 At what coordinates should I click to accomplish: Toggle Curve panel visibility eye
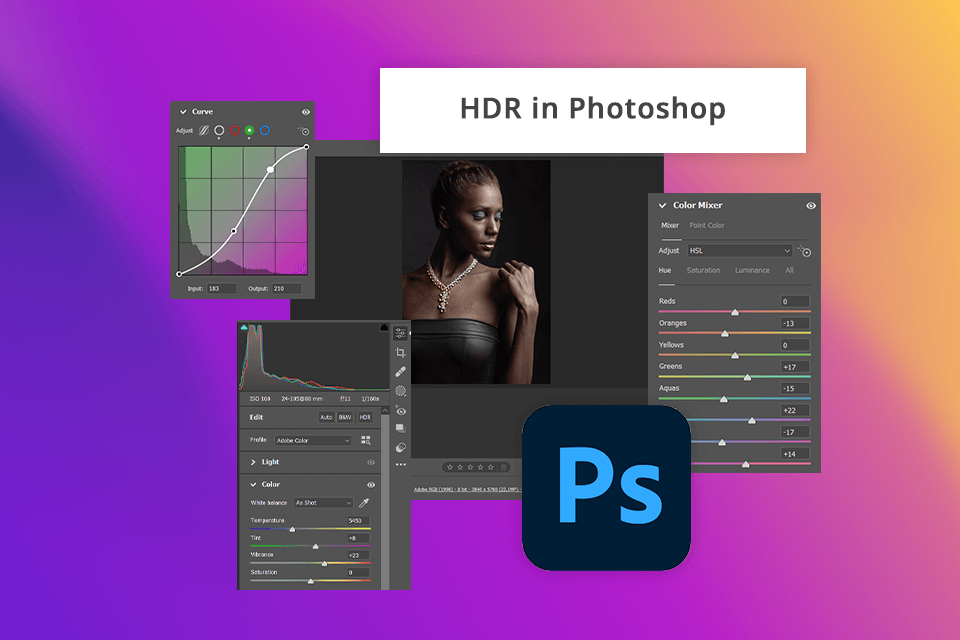306,112
